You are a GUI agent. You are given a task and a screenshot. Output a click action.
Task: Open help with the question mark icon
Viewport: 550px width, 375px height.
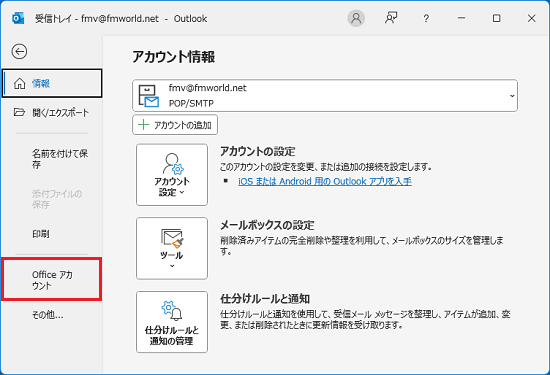pos(426,18)
